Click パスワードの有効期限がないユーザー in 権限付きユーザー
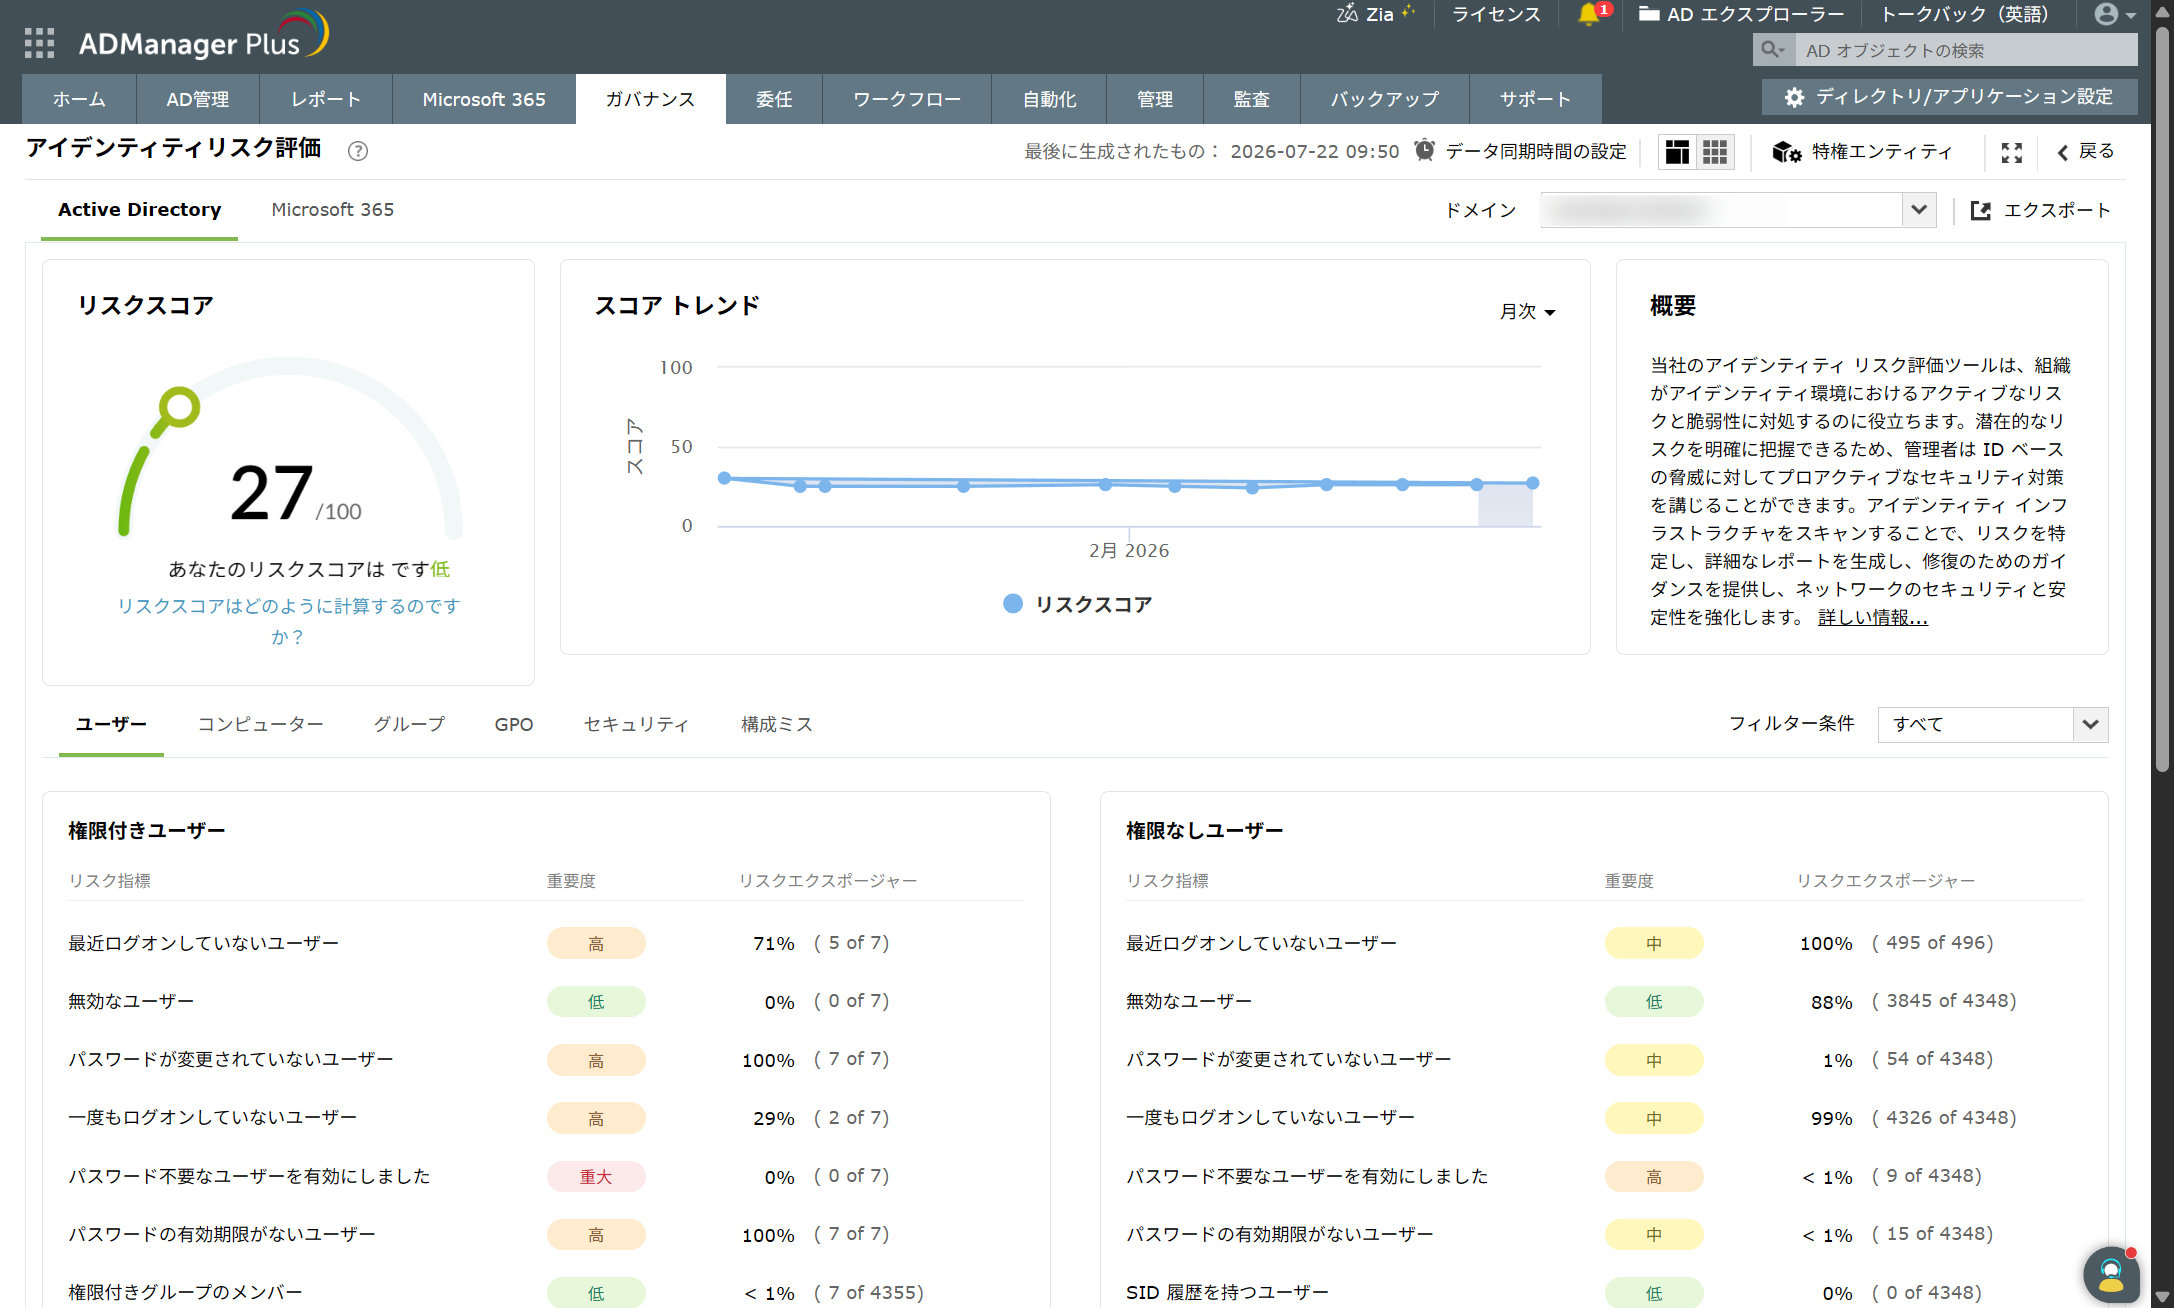The image size is (2174, 1308). pyautogui.click(x=222, y=1234)
